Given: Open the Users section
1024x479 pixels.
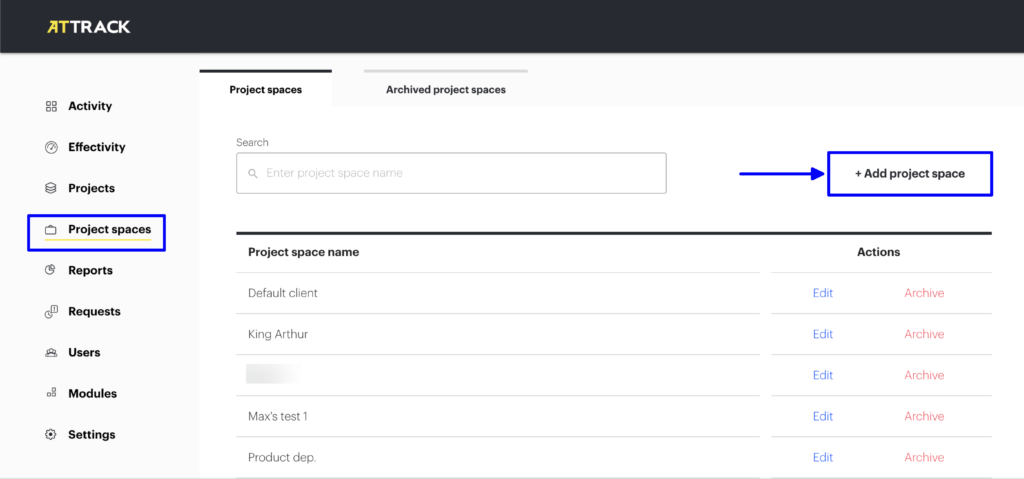Looking at the screenshot, I should tap(84, 352).
